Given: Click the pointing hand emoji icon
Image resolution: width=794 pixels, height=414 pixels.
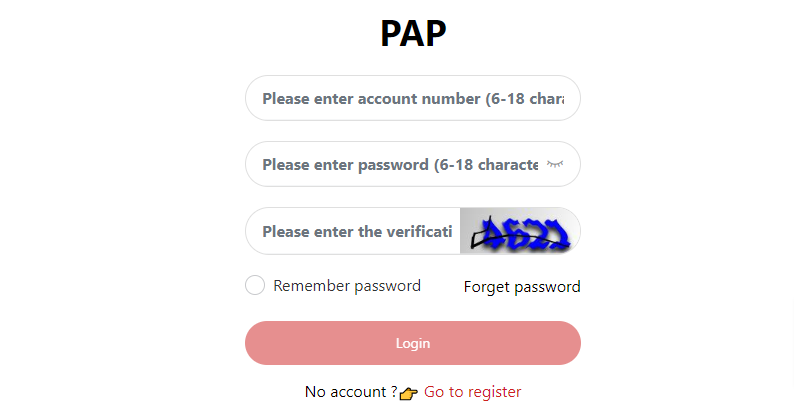Looking at the screenshot, I should tap(408, 393).
